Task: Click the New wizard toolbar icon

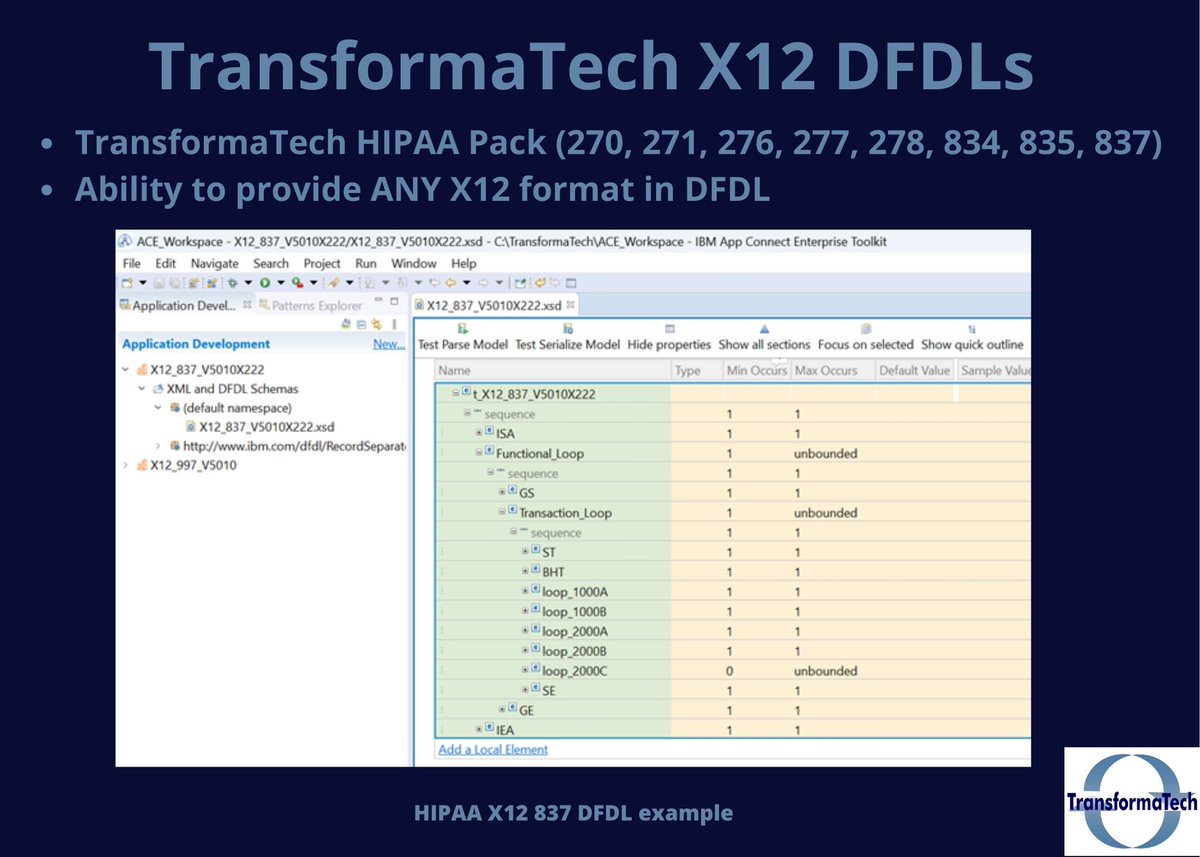Action: click(x=129, y=283)
